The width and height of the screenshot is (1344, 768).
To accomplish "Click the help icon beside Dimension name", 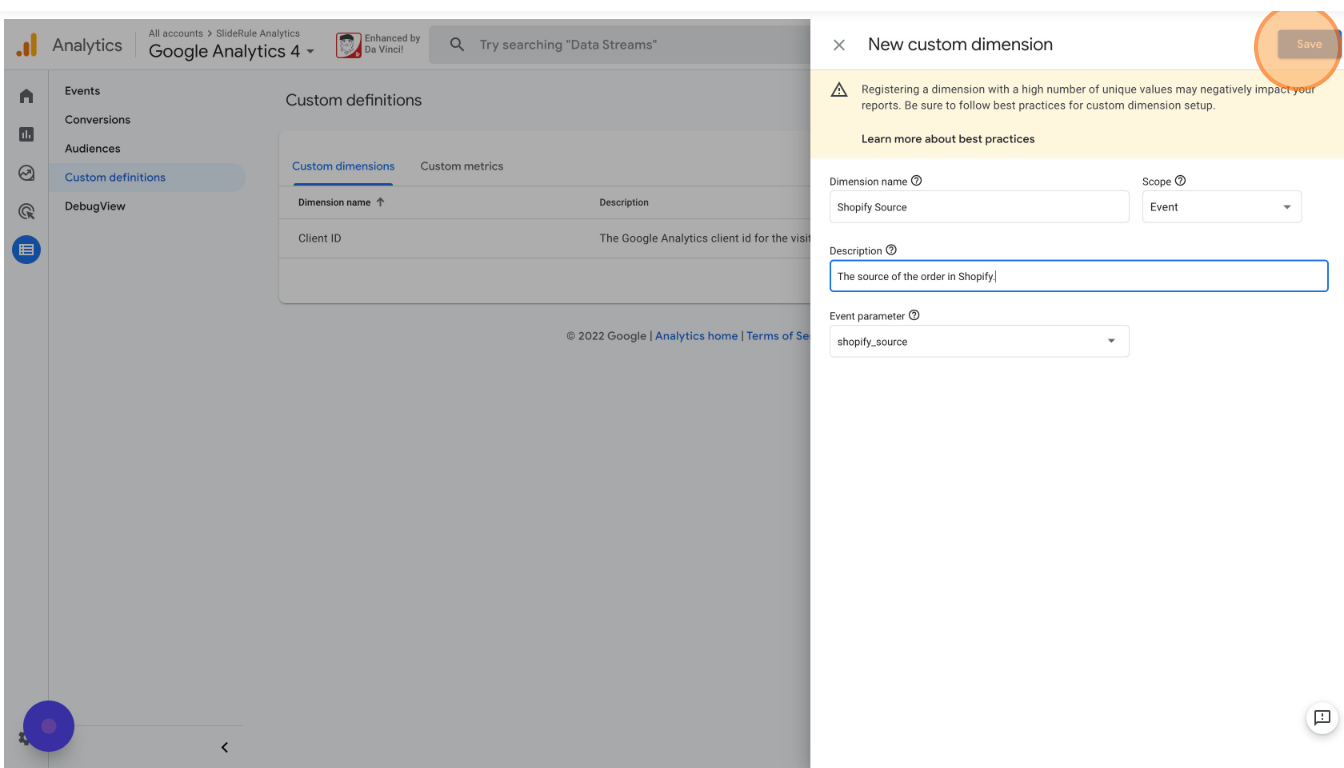I will tap(916, 181).
